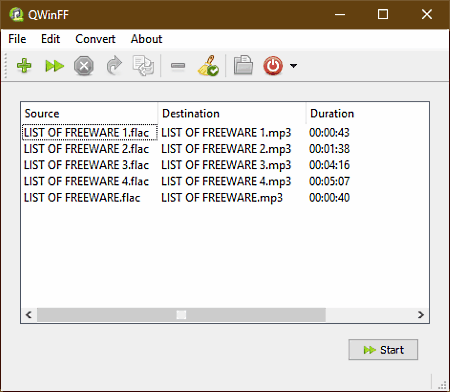This screenshot has height=392, width=450.
Task: Click the scrollbar left arrow
Action: 29,315
